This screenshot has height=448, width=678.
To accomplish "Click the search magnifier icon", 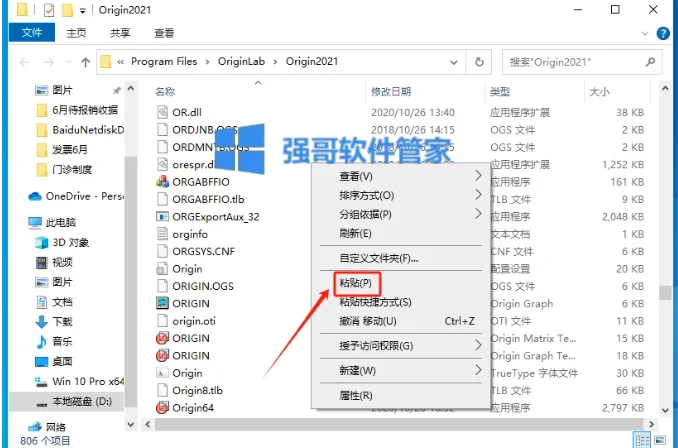I will point(650,62).
